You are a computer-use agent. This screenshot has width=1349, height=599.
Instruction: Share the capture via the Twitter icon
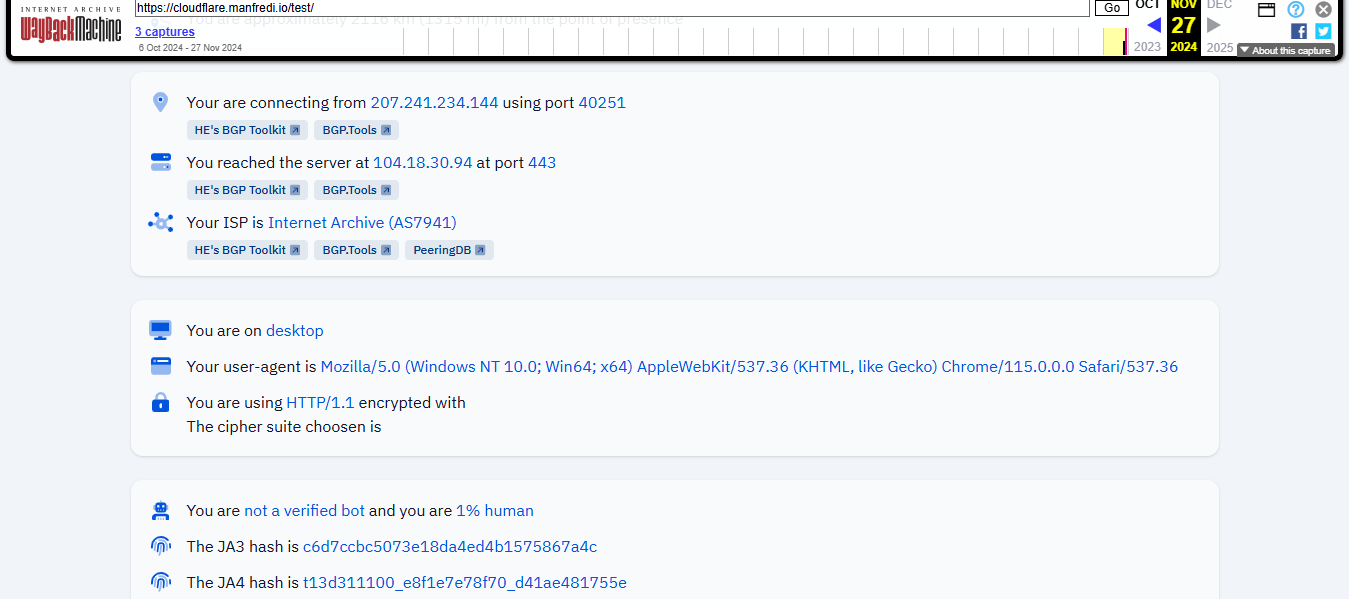point(1322,31)
